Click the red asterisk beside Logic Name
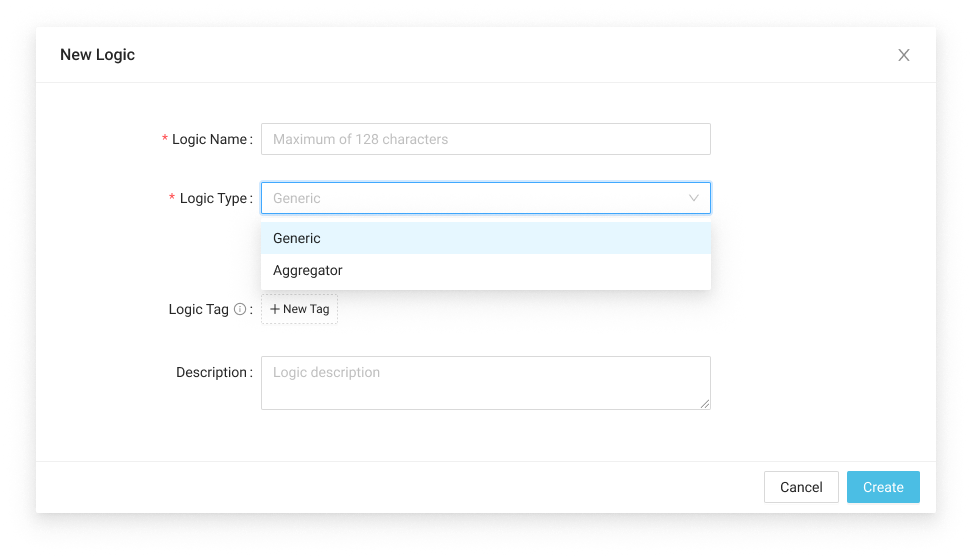972x558 pixels. tap(165, 140)
